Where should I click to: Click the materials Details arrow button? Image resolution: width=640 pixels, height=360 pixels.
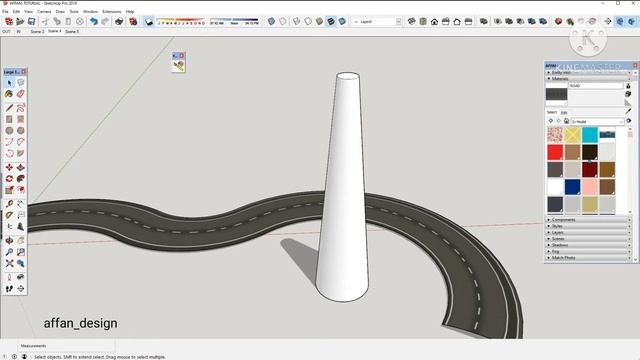tap(629, 121)
